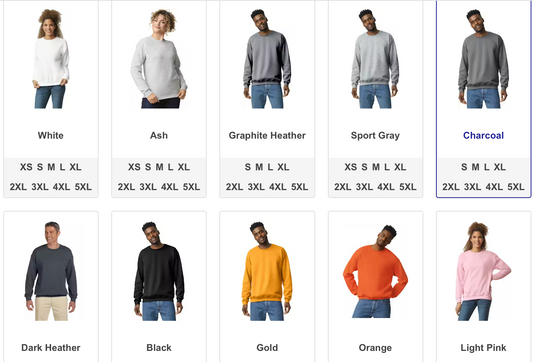Choose the Graphite Heather sweatshirt image
The height and width of the screenshot is (362, 533).
[267, 58]
